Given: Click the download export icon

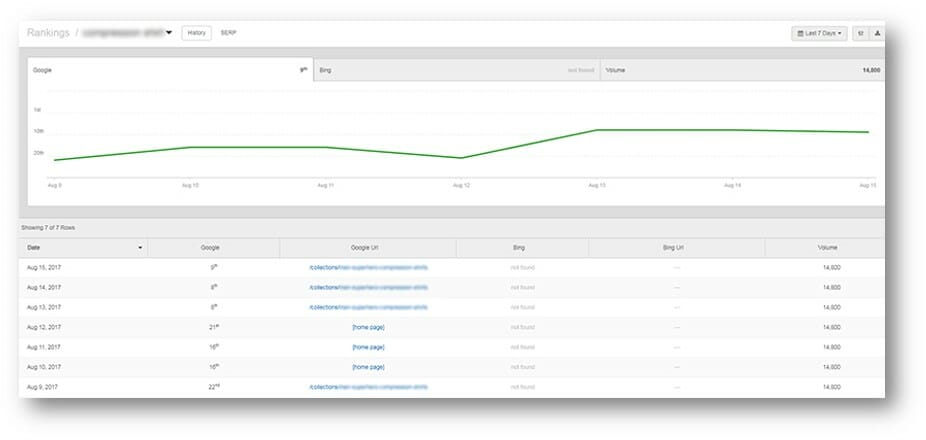Looking at the screenshot, I should point(877,33).
